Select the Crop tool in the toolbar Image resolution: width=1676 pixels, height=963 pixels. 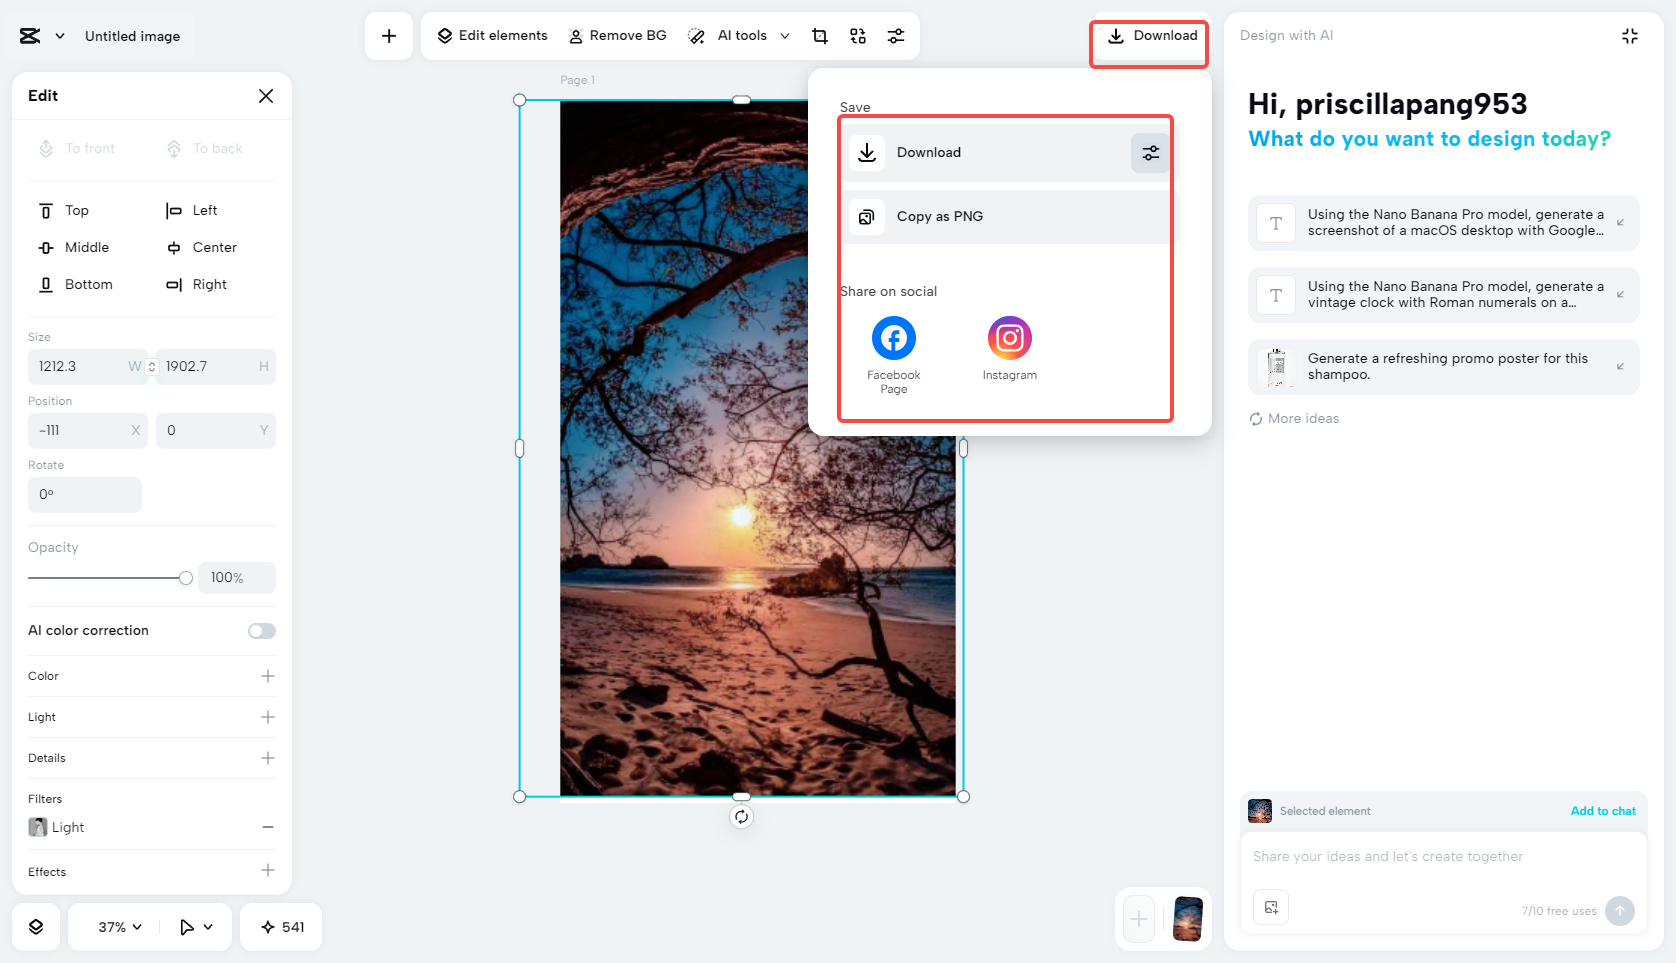tap(820, 35)
